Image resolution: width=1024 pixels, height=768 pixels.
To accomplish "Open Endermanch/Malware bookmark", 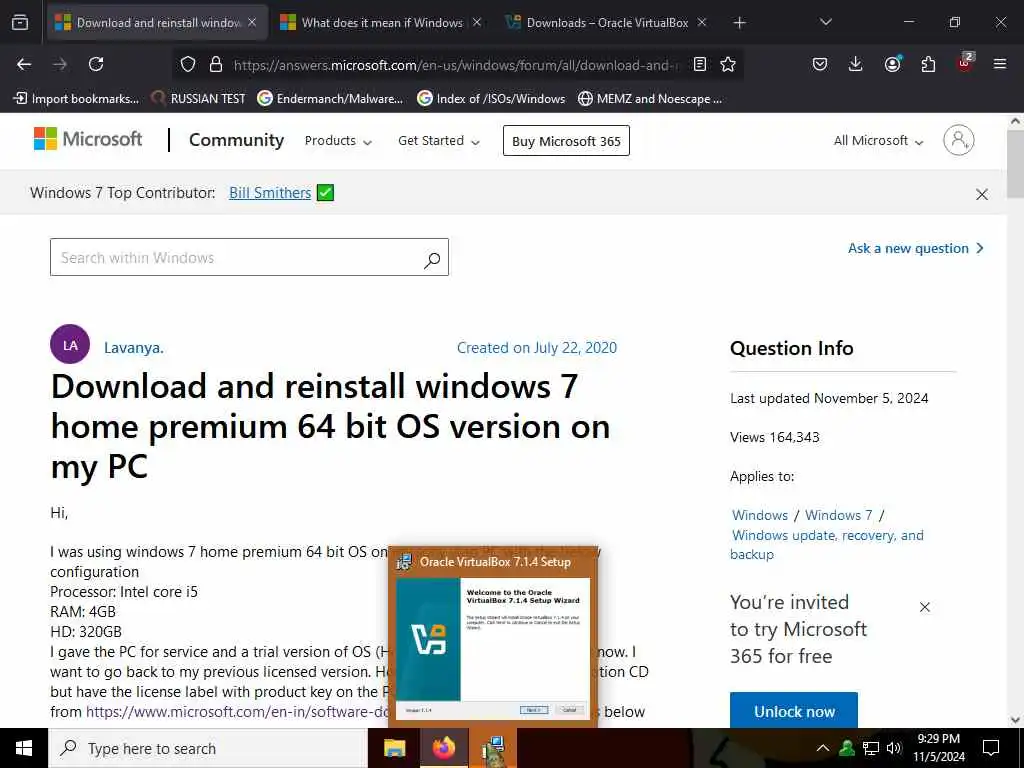I will (330, 99).
